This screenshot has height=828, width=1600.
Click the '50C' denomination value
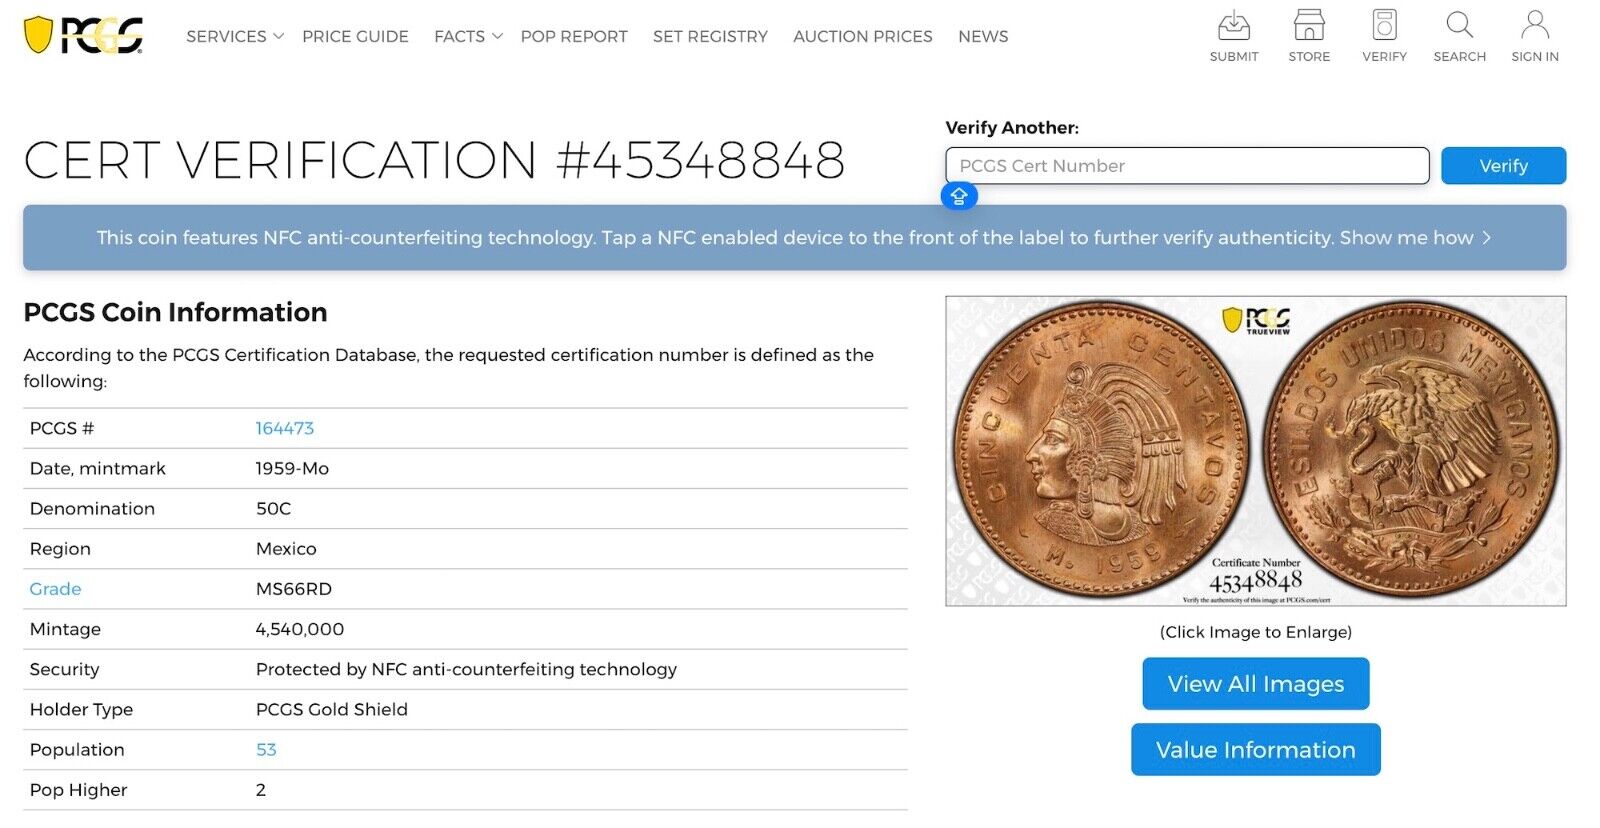tap(273, 509)
